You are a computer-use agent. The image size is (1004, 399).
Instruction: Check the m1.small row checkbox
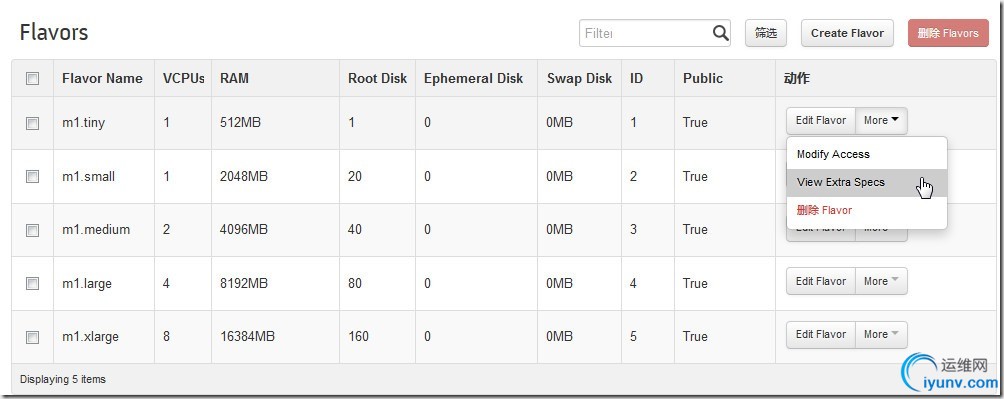[x=32, y=176]
